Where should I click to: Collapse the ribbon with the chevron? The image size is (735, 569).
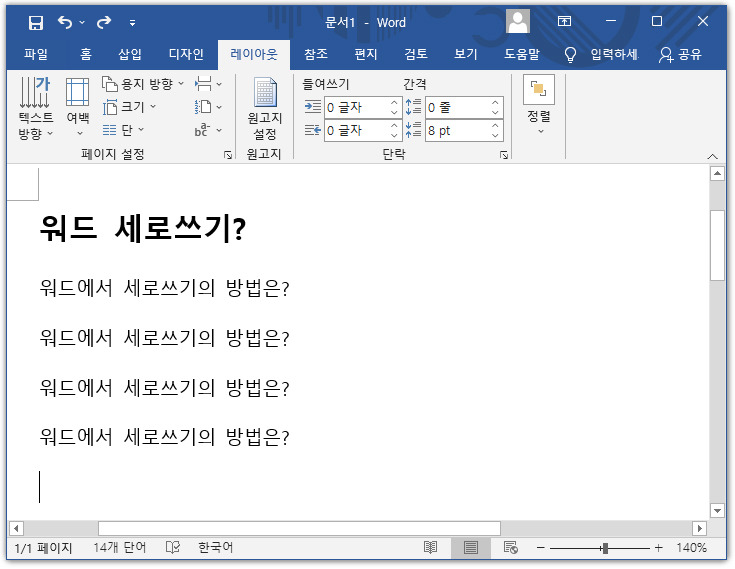712,156
